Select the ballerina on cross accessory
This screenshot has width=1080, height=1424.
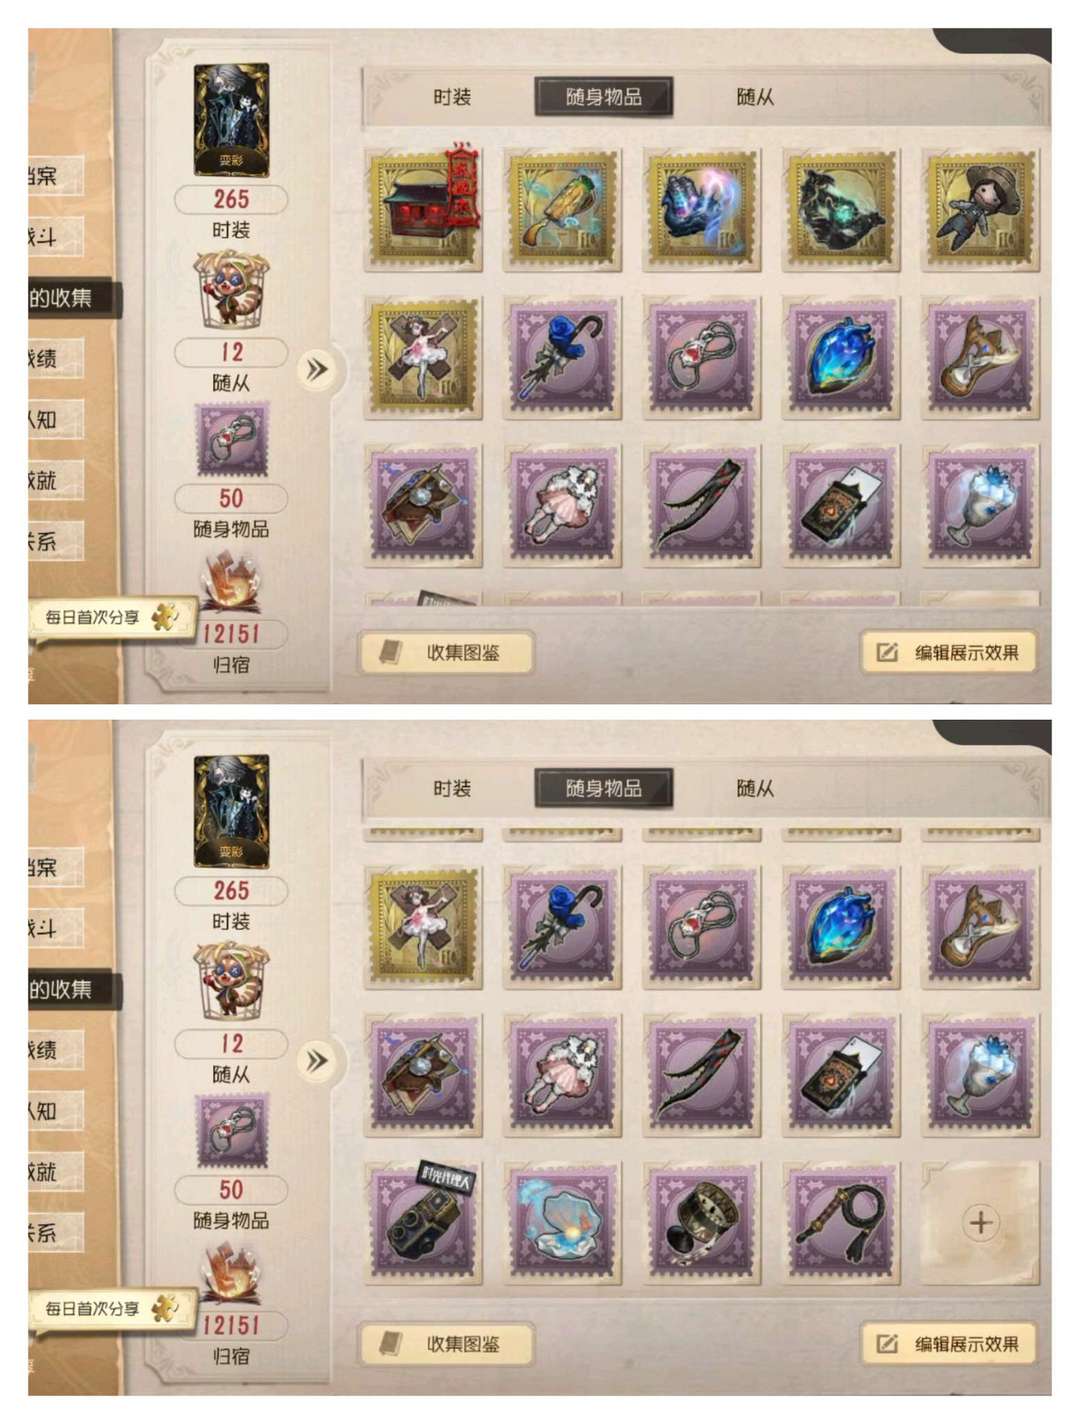(424, 357)
